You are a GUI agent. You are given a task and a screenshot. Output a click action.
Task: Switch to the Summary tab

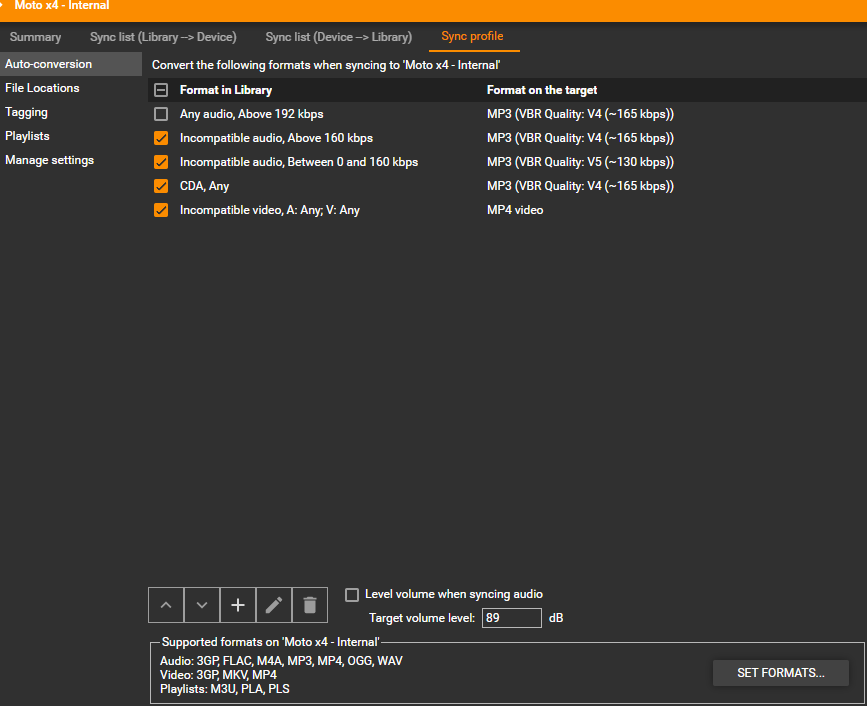(36, 37)
